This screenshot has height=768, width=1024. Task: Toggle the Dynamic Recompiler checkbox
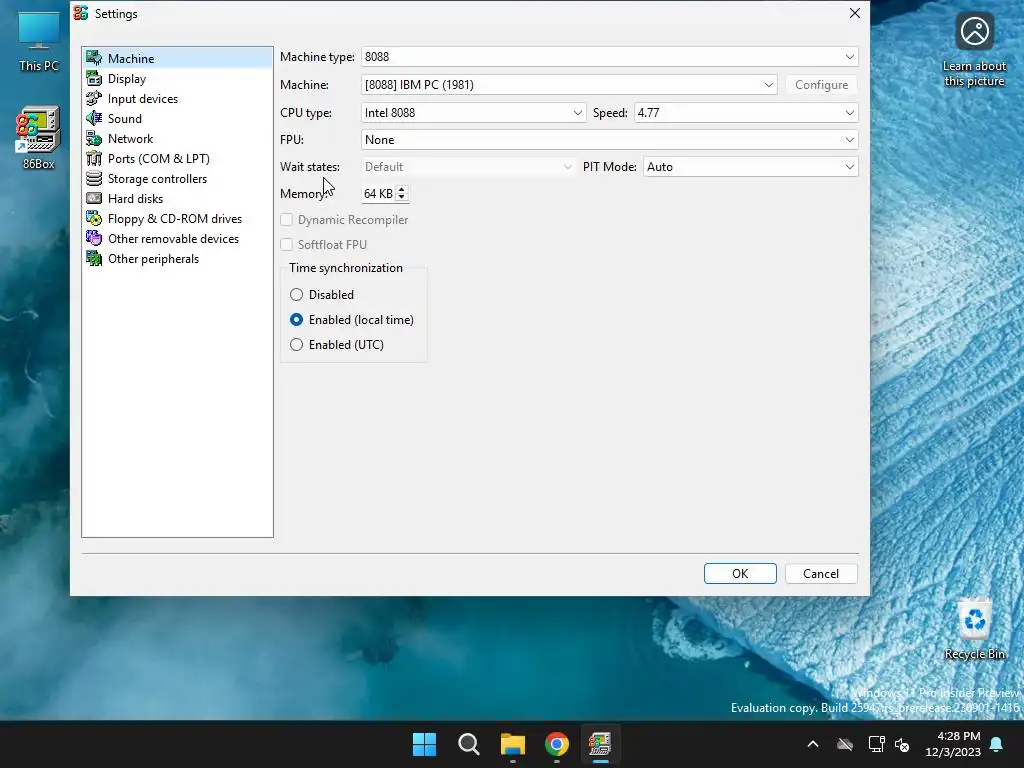click(x=286, y=219)
